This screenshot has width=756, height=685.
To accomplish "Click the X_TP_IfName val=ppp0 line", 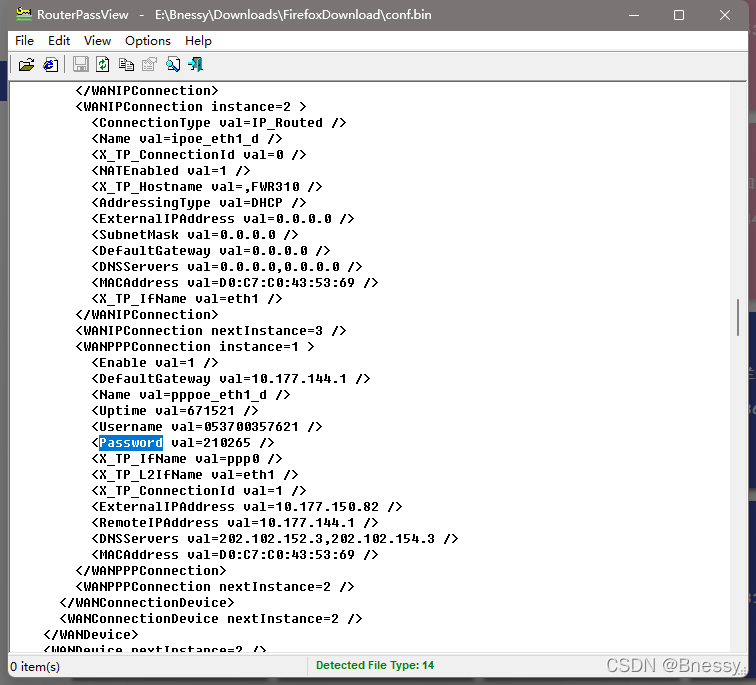I will (x=187, y=458).
